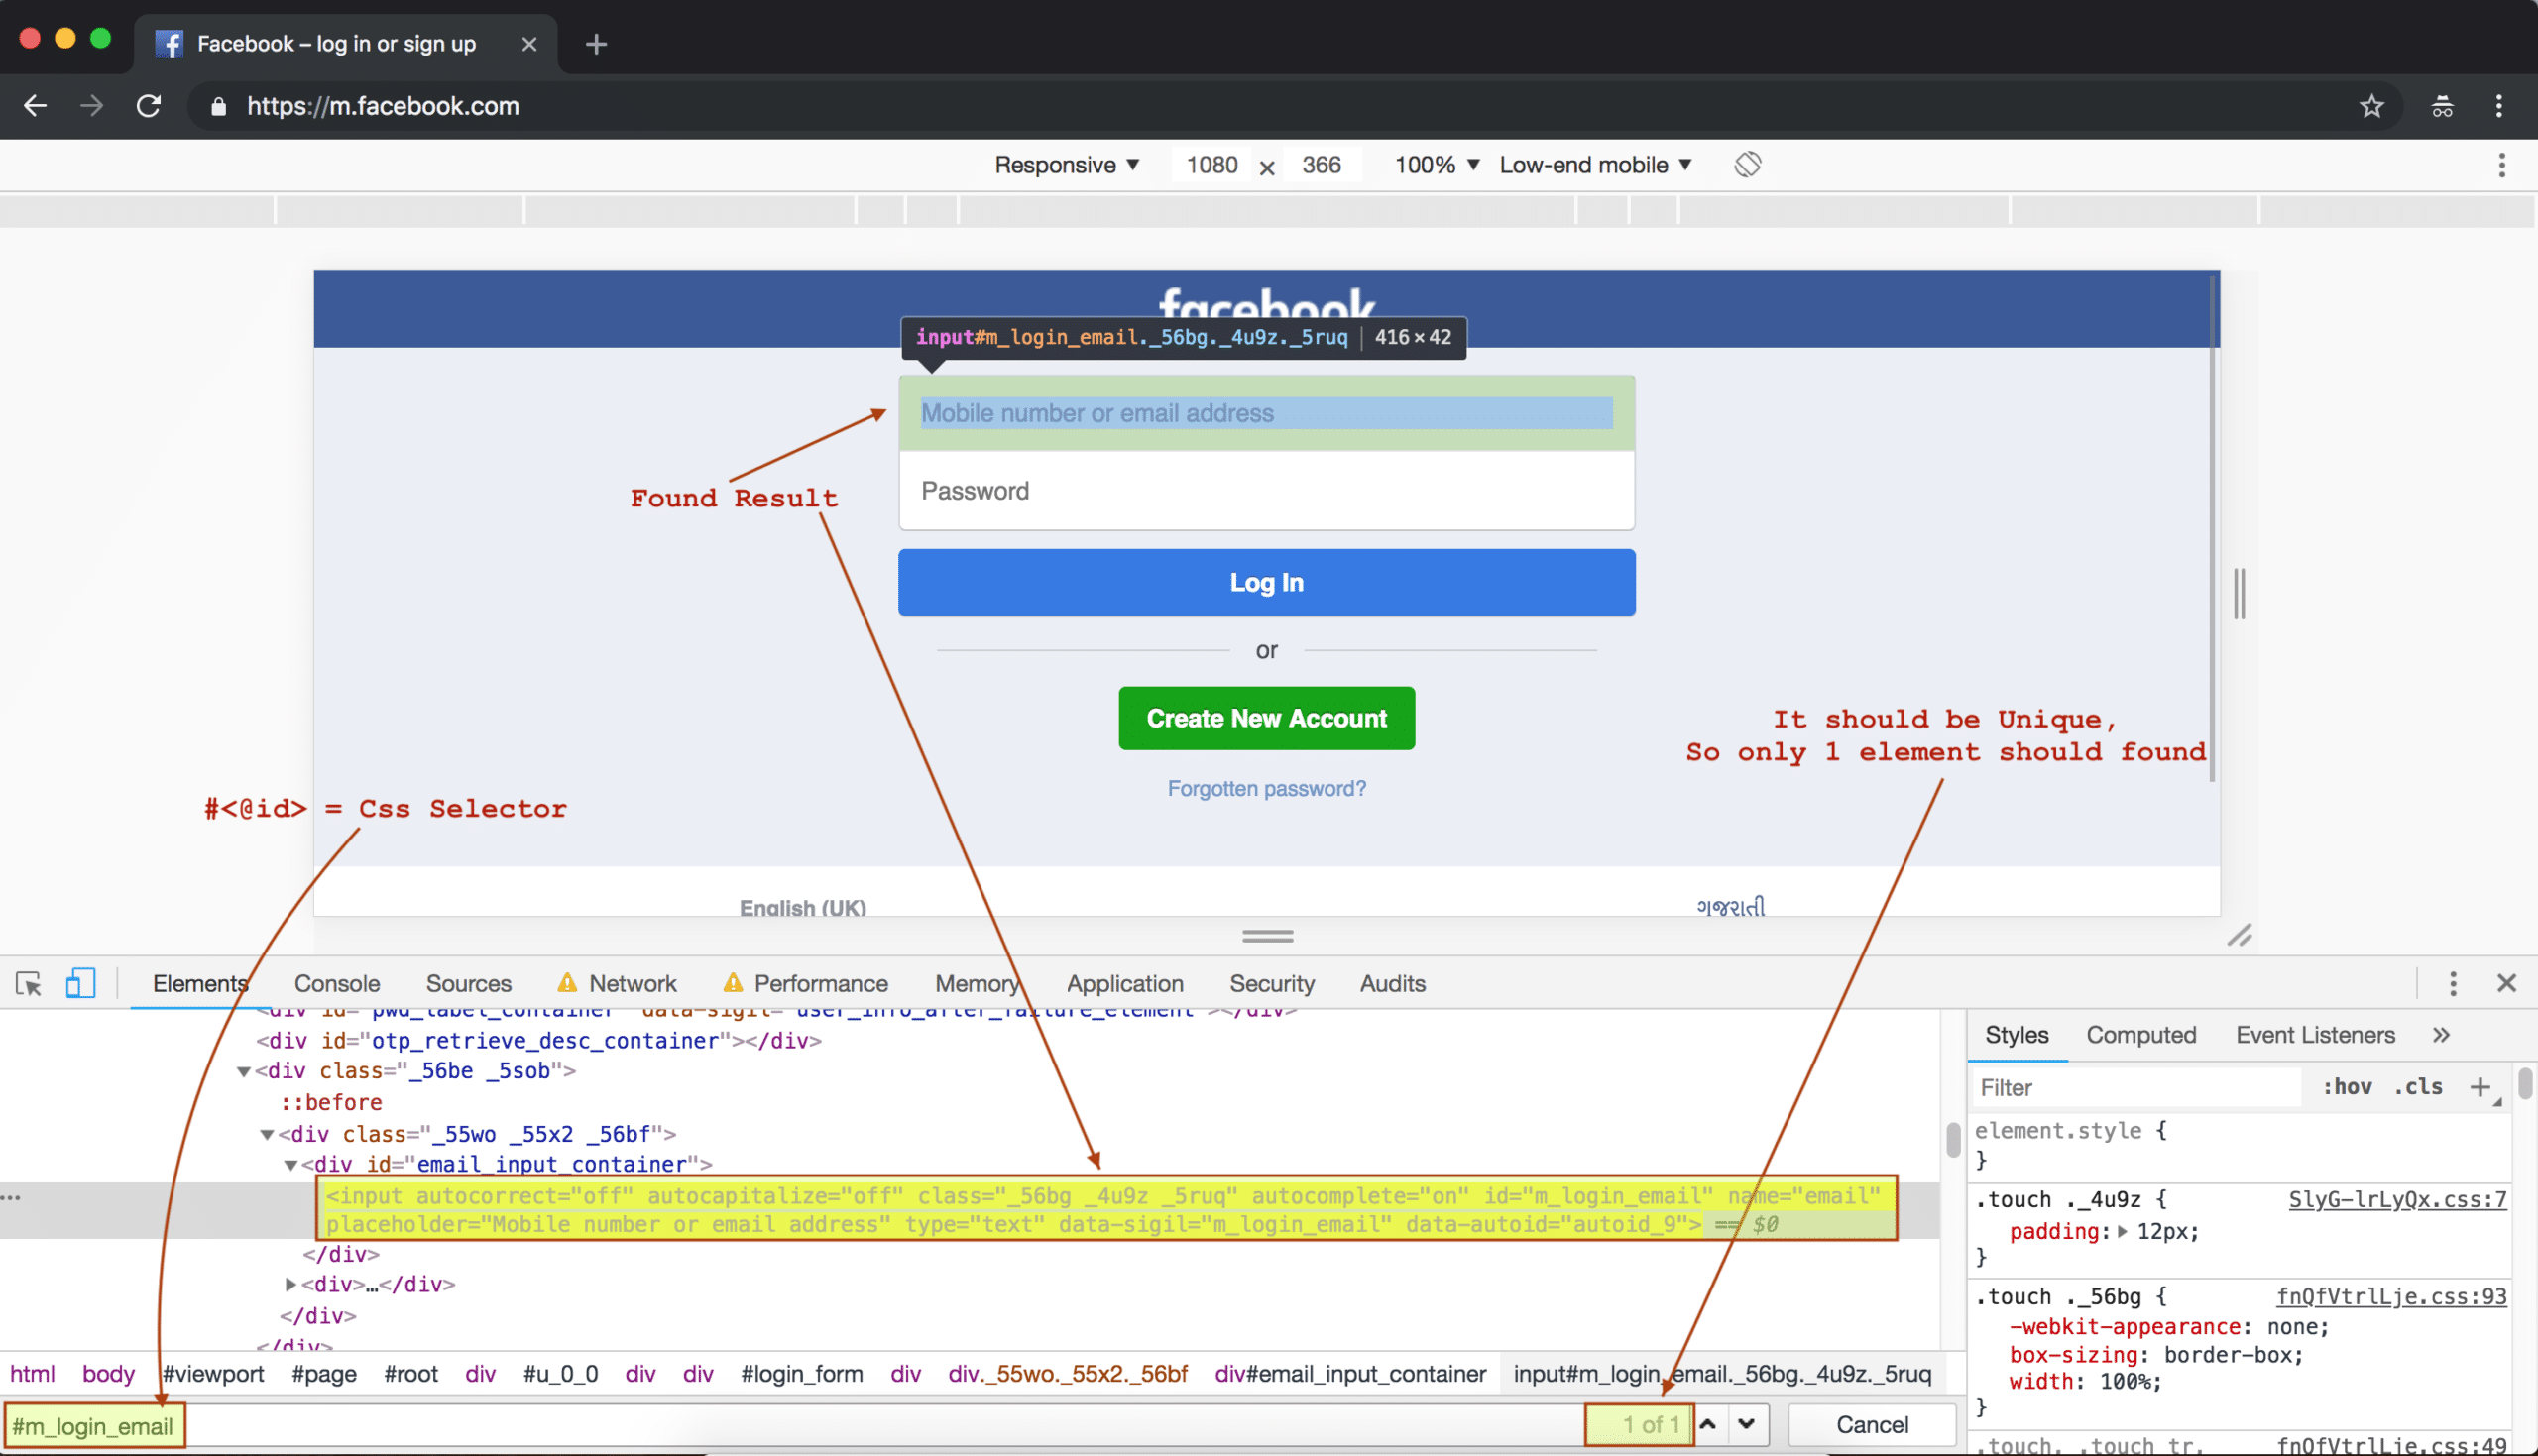
Task: Open SlyG-lrLyQx.css:7 source link
Action: coord(2397,1199)
